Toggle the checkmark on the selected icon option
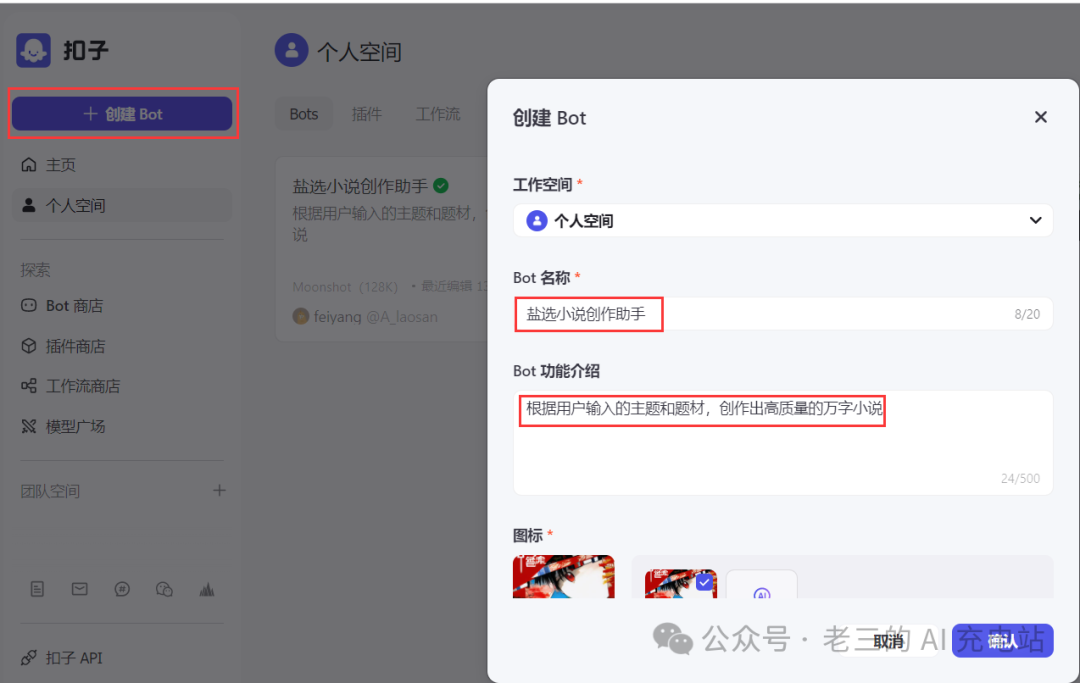The width and height of the screenshot is (1080, 683). tap(704, 582)
